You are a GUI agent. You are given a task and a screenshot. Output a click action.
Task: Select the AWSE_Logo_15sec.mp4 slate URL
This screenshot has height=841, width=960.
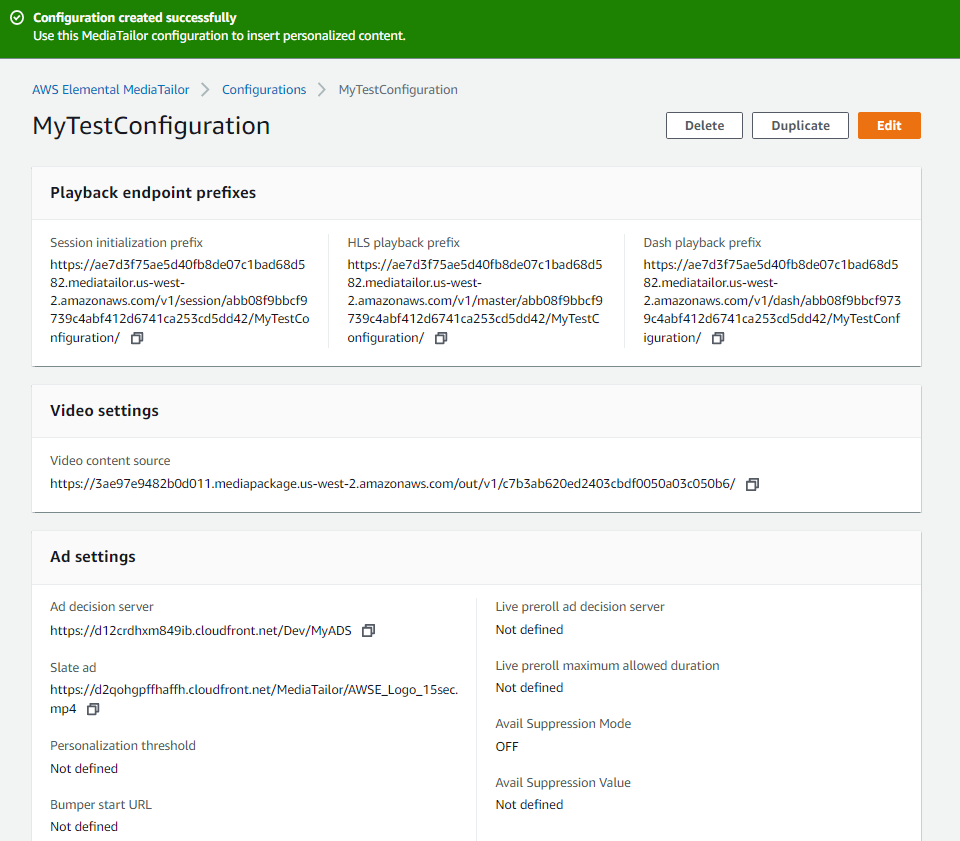(x=254, y=699)
